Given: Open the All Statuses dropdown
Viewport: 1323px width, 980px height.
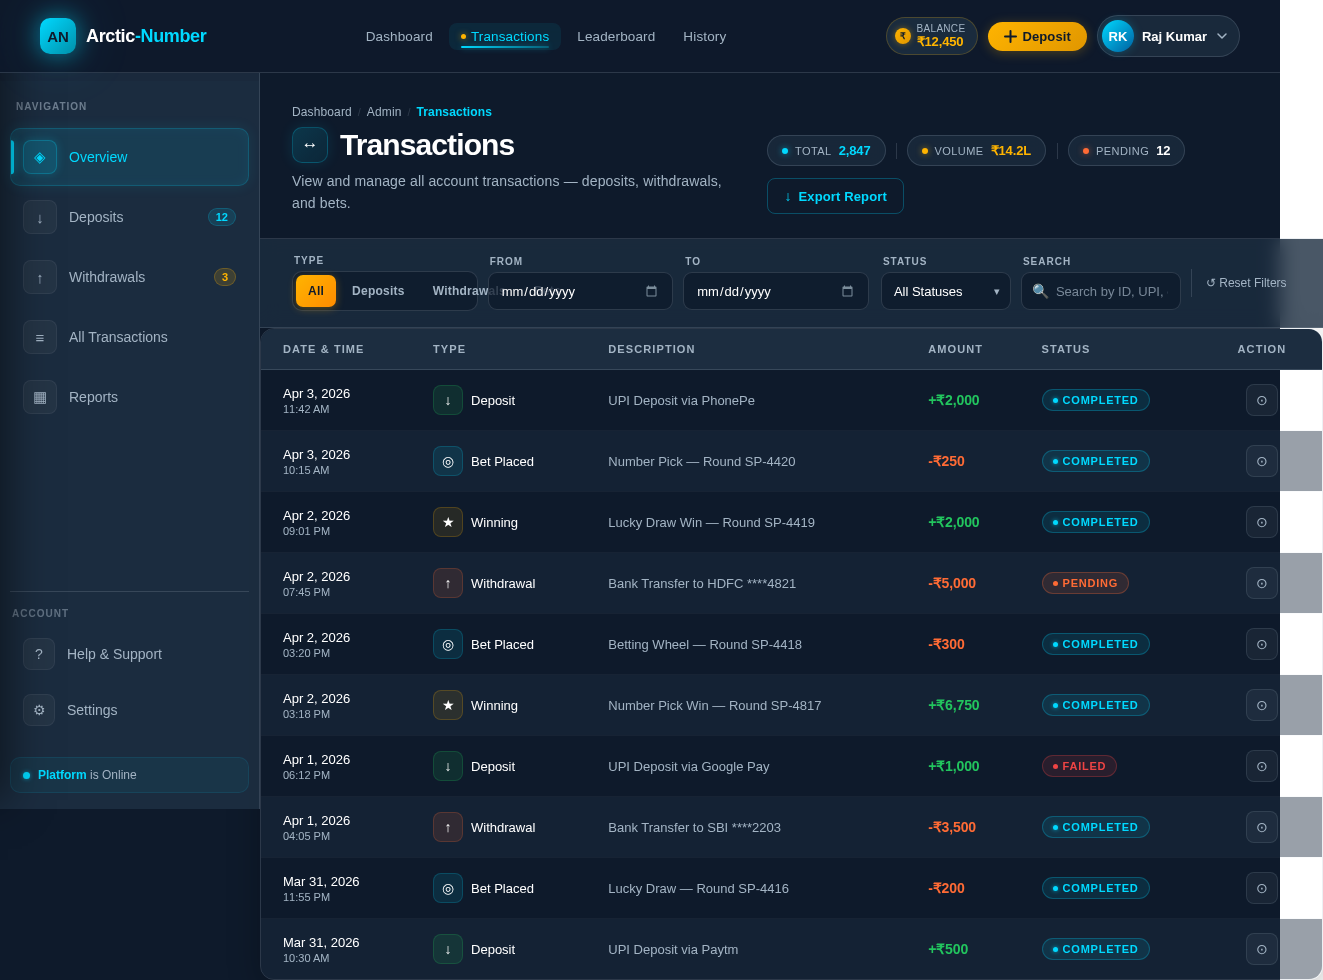Looking at the screenshot, I should (945, 291).
